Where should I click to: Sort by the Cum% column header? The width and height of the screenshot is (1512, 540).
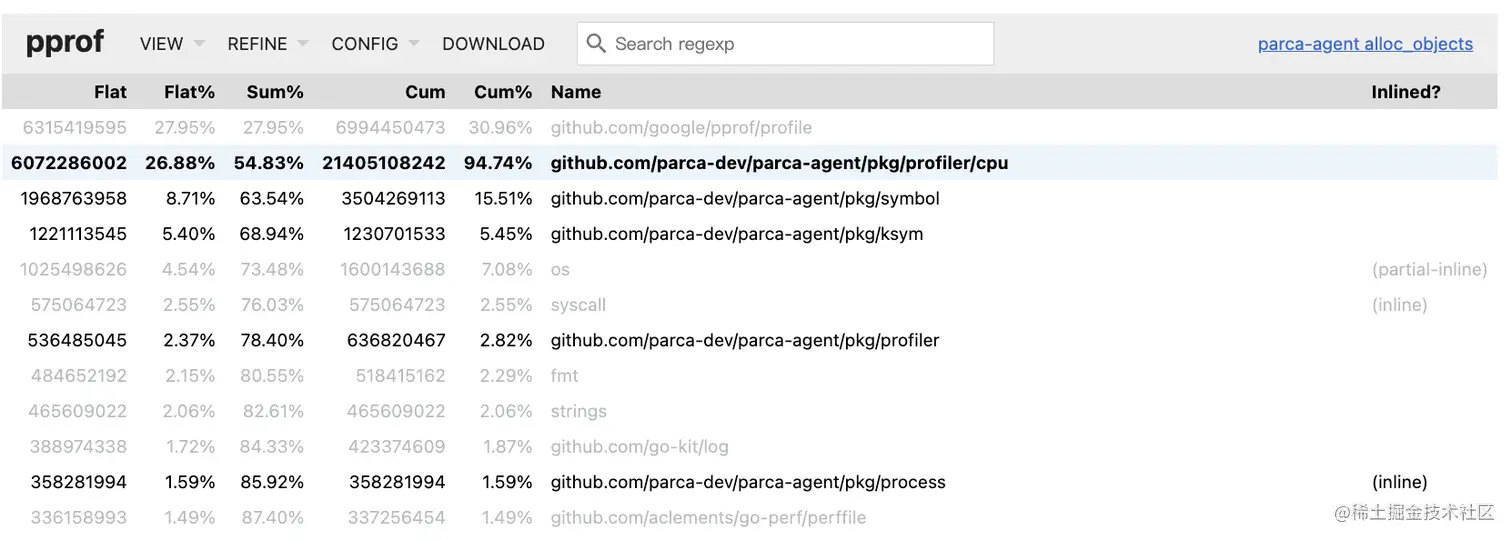point(503,92)
